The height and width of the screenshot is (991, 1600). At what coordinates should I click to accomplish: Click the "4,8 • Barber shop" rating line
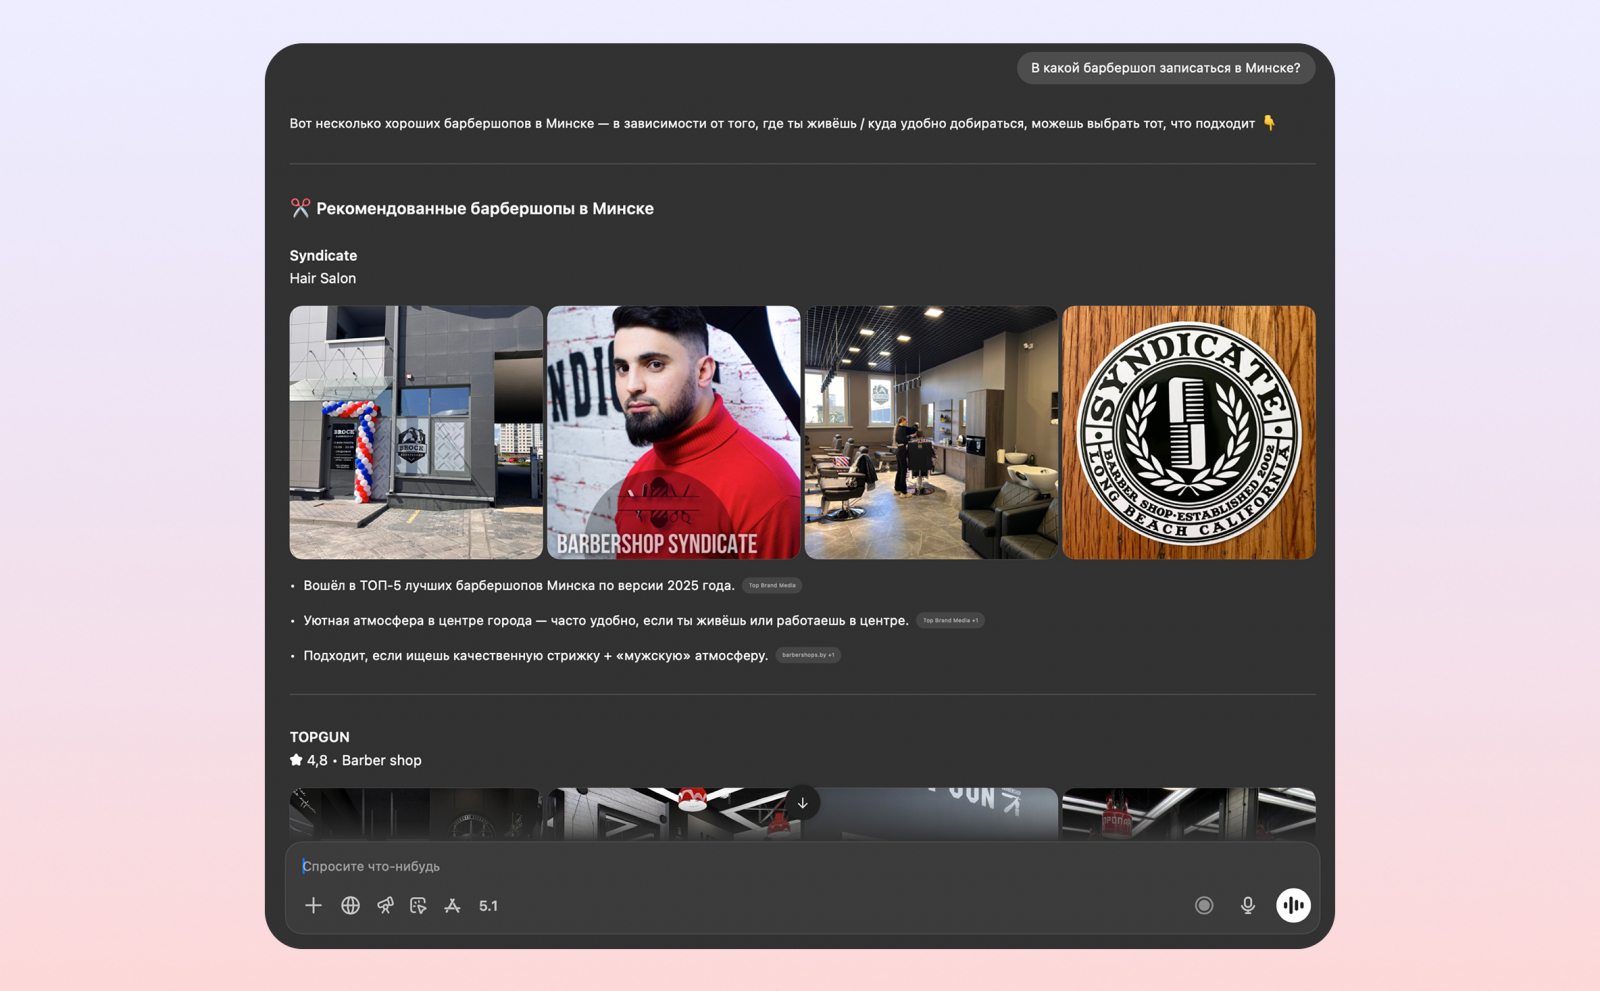[x=356, y=760]
